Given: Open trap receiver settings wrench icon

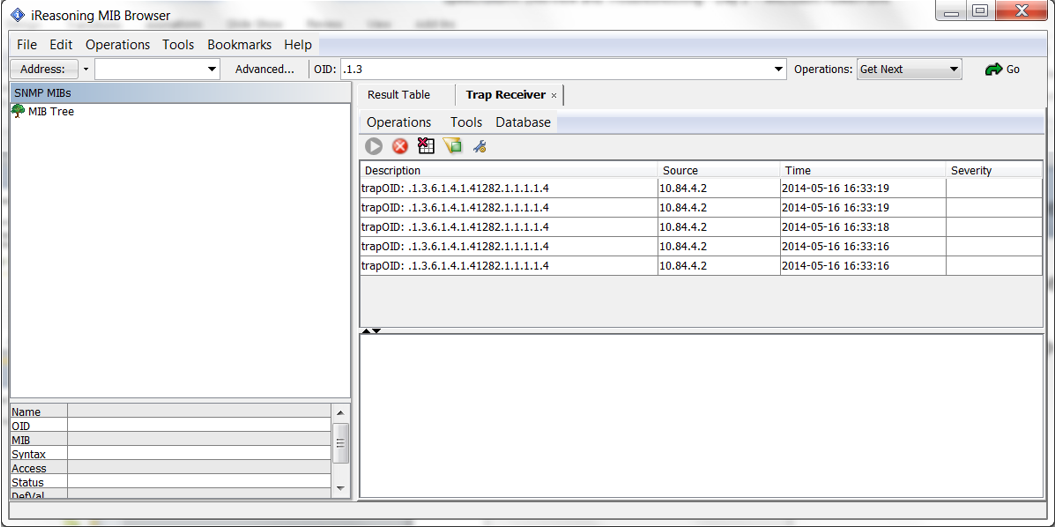Looking at the screenshot, I should [480, 146].
